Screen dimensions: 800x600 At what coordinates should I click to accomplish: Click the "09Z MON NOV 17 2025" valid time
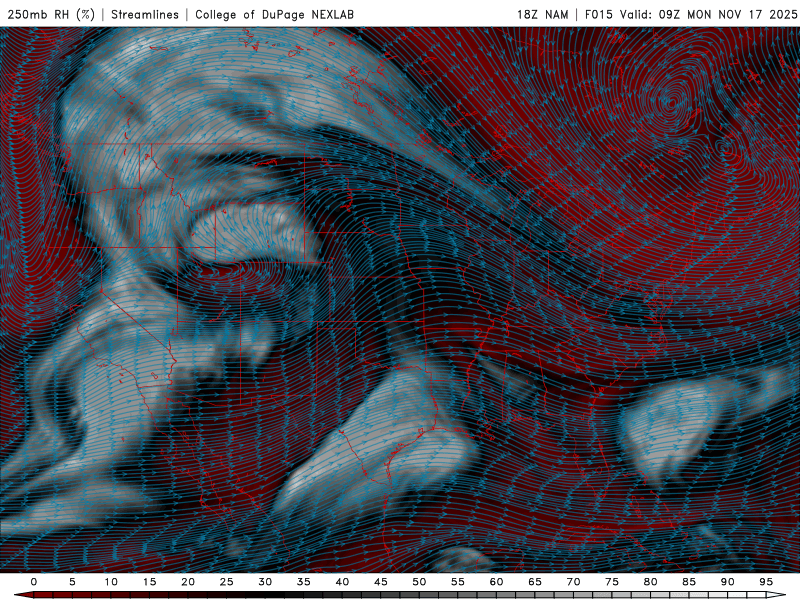coord(728,14)
